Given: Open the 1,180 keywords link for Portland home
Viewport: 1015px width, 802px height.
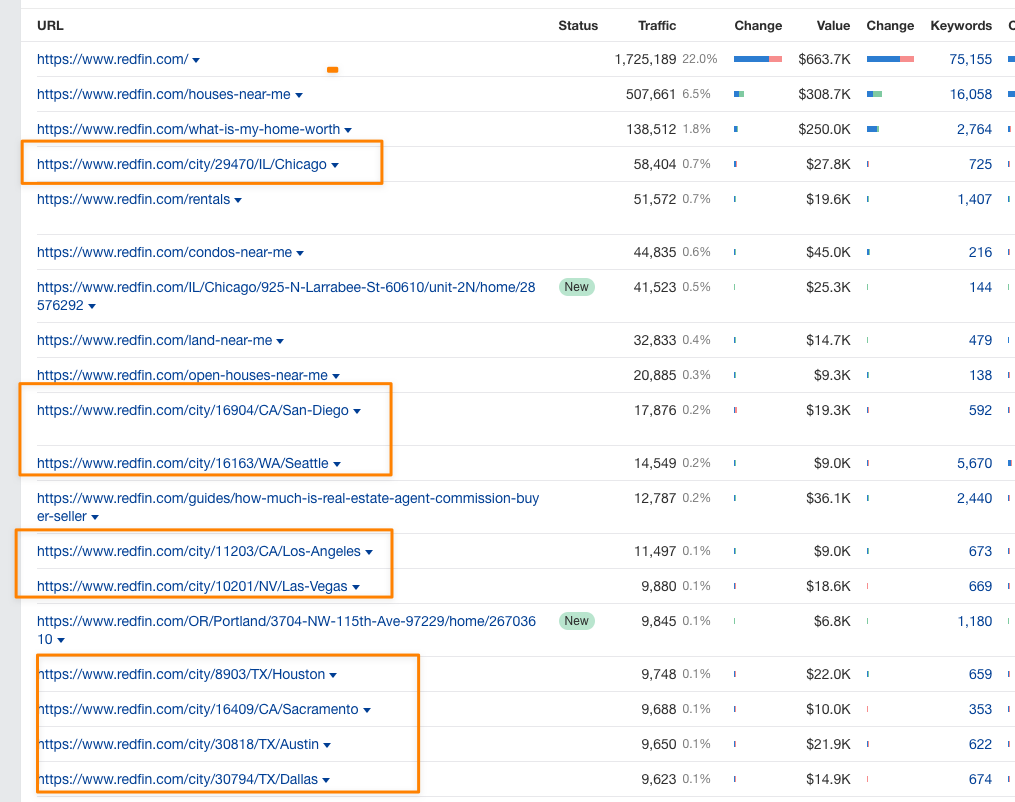Looking at the screenshot, I should coord(974,621).
